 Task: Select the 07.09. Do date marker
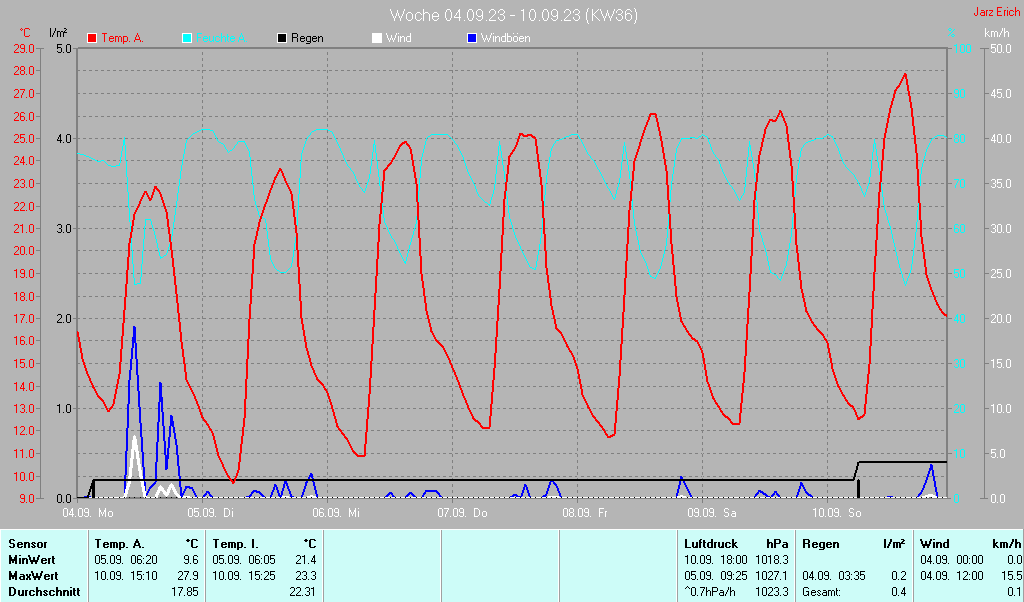463,513
